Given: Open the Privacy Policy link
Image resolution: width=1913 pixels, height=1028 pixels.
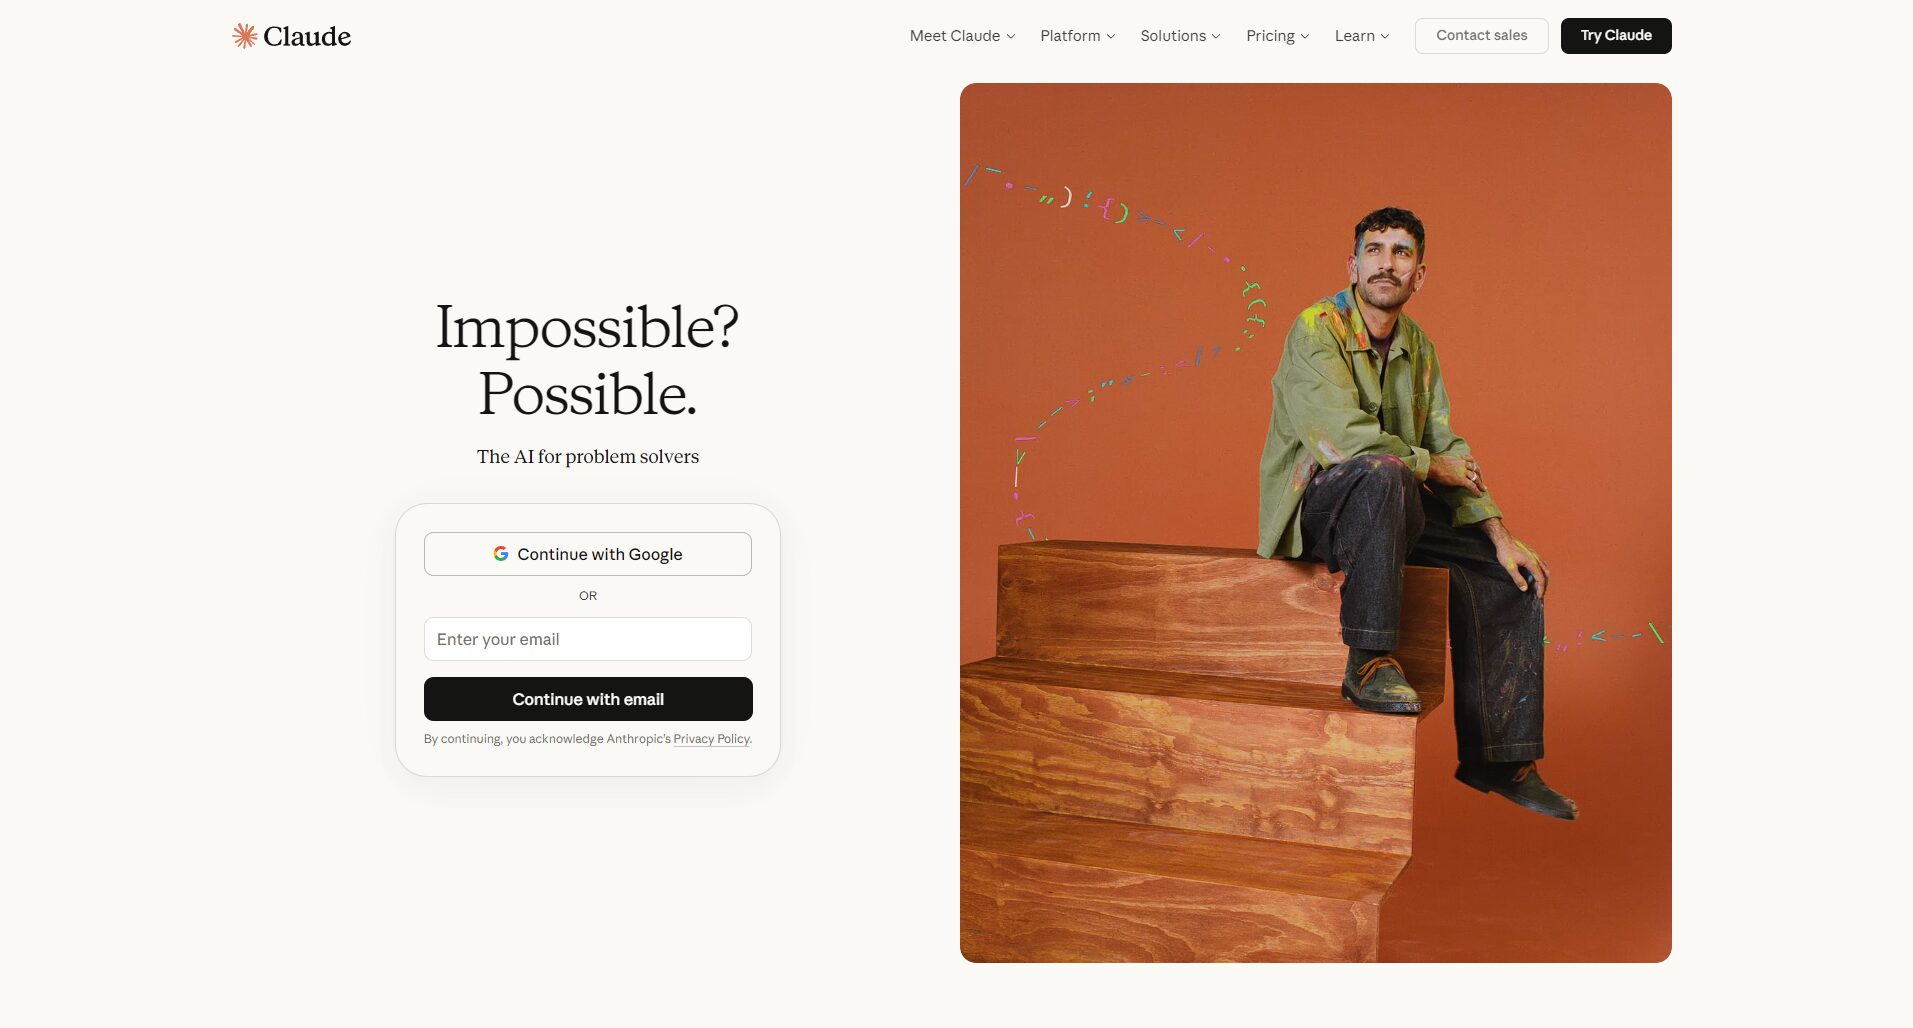Looking at the screenshot, I should (x=711, y=739).
